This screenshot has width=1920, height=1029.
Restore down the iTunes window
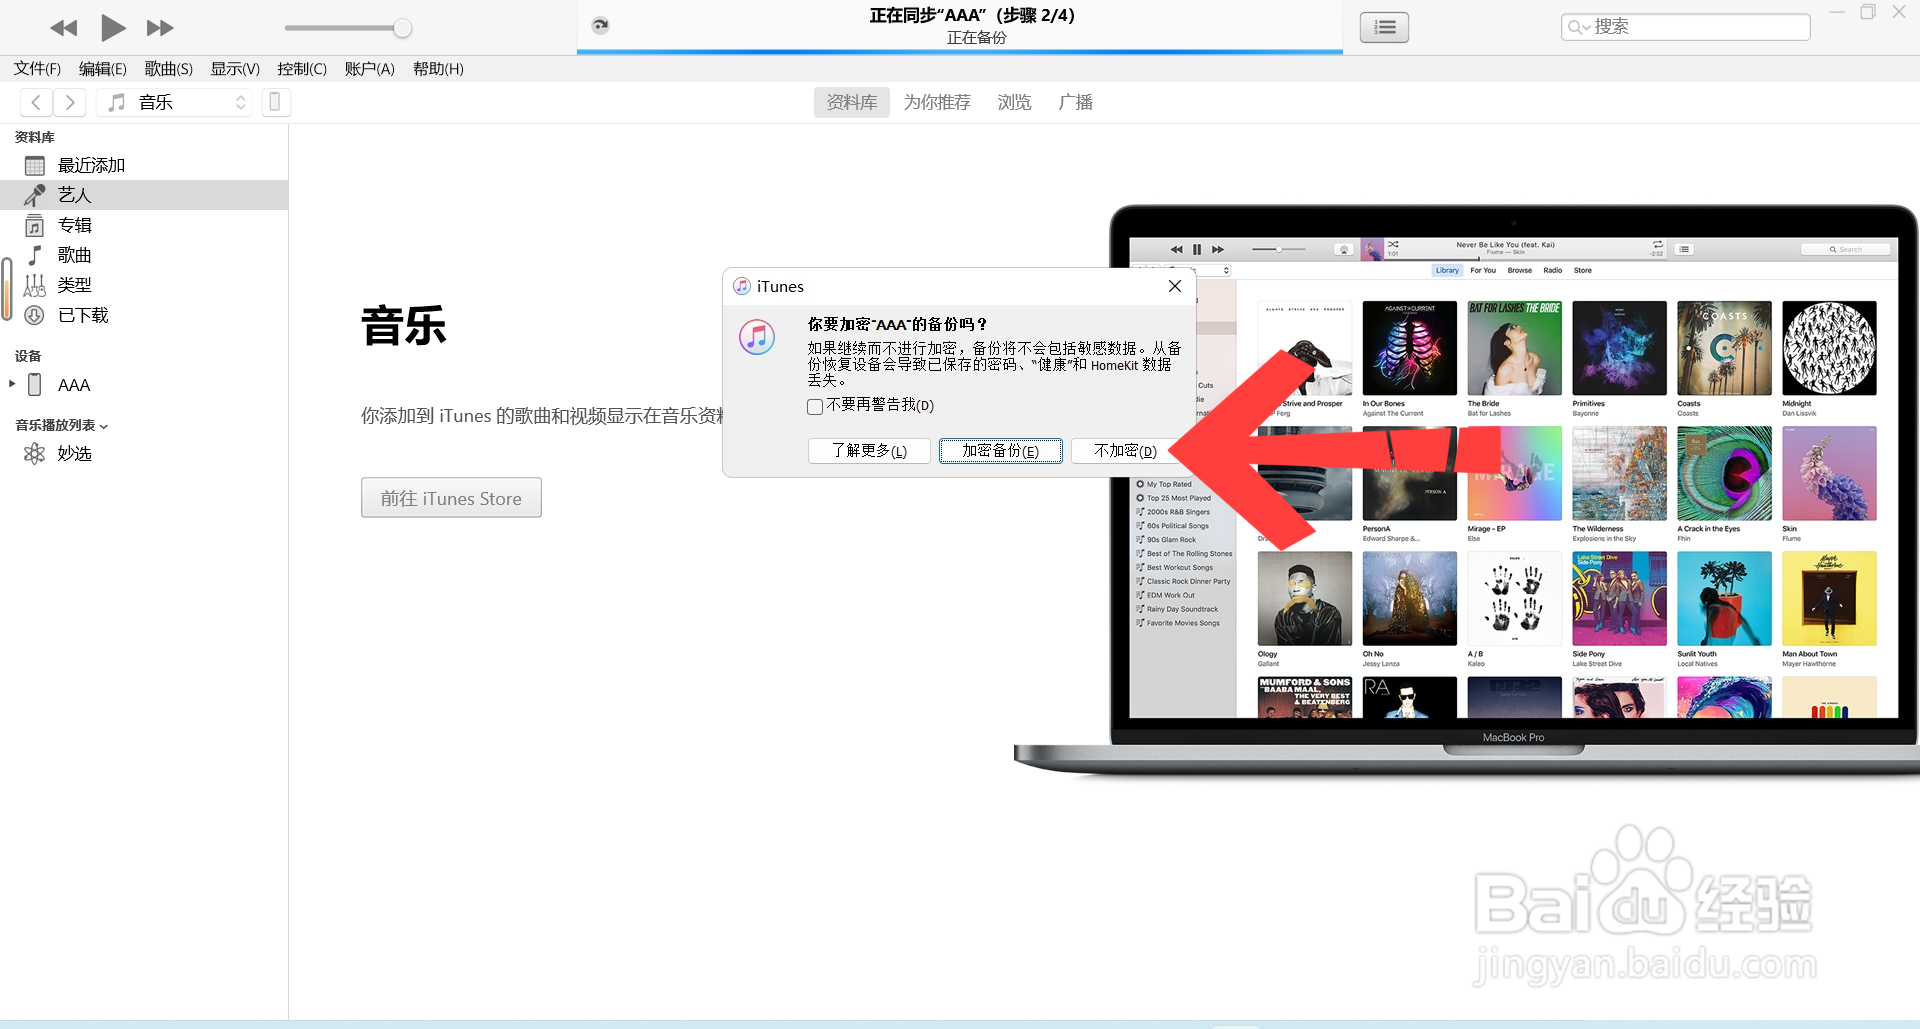click(1868, 12)
